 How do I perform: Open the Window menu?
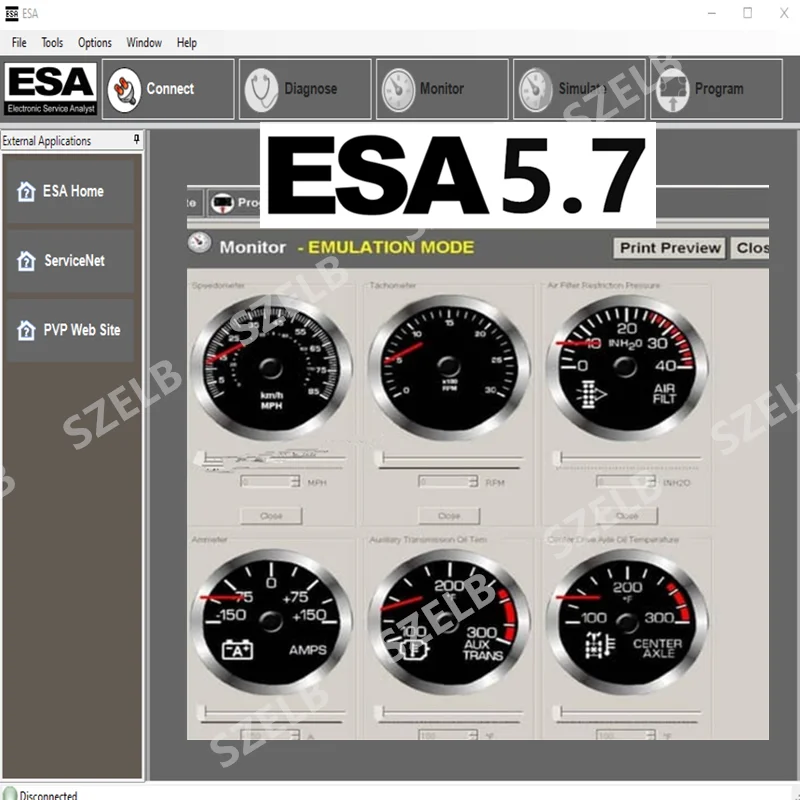[x=144, y=43]
